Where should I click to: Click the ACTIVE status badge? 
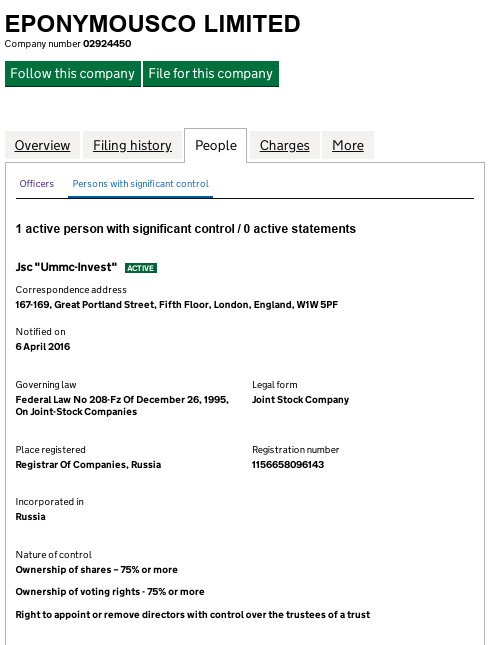click(x=141, y=268)
